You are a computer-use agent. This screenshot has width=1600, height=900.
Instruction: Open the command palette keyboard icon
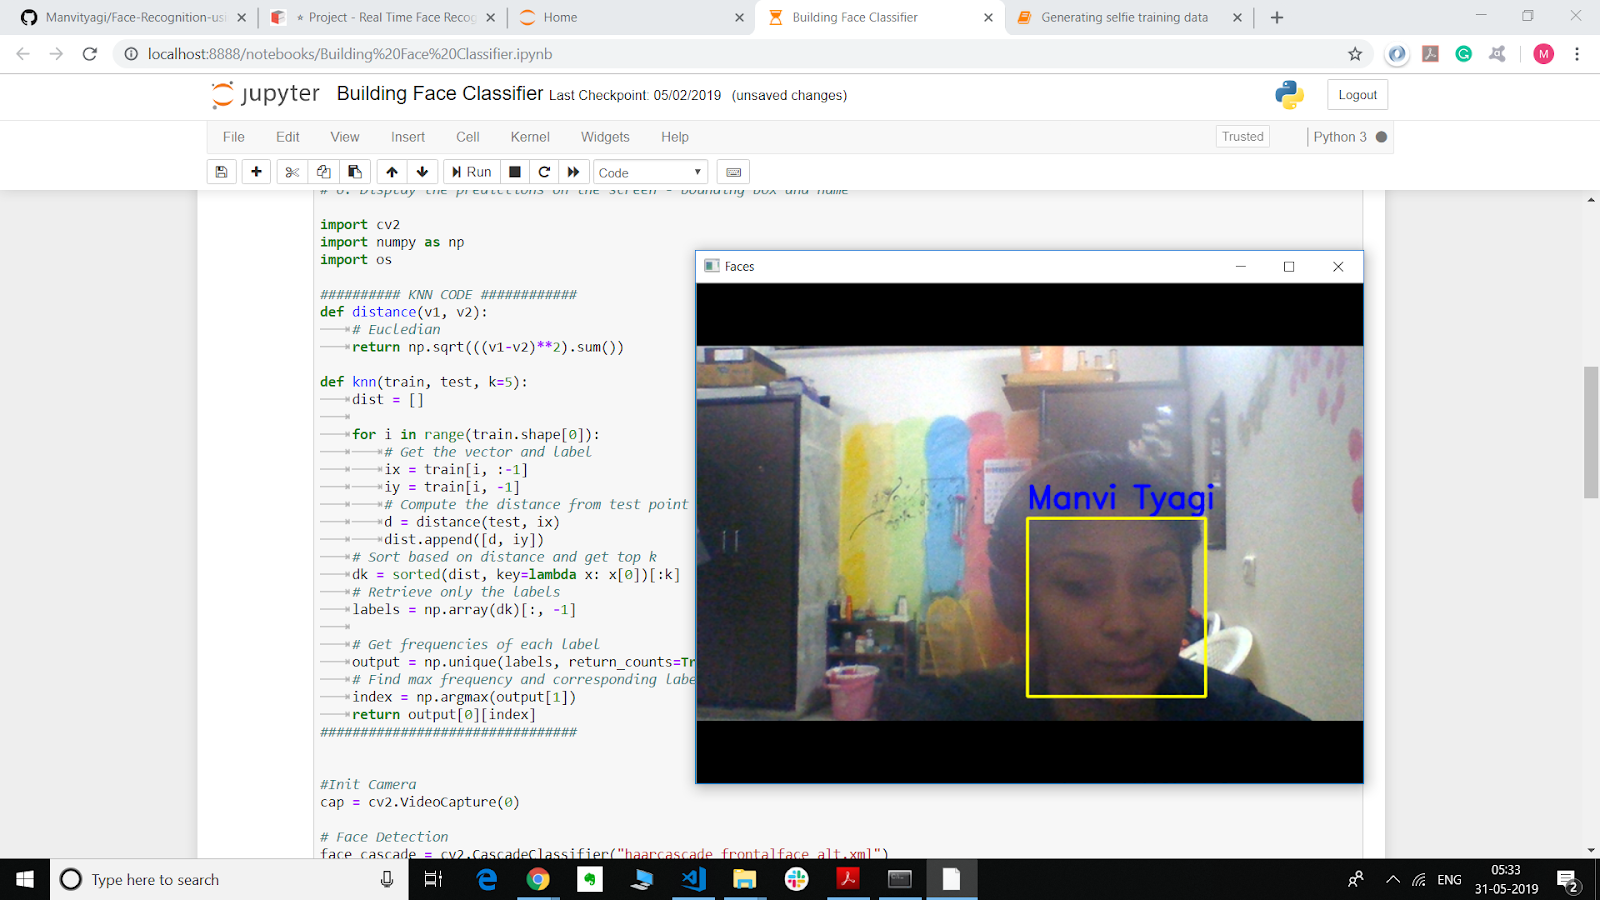(733, 171)
